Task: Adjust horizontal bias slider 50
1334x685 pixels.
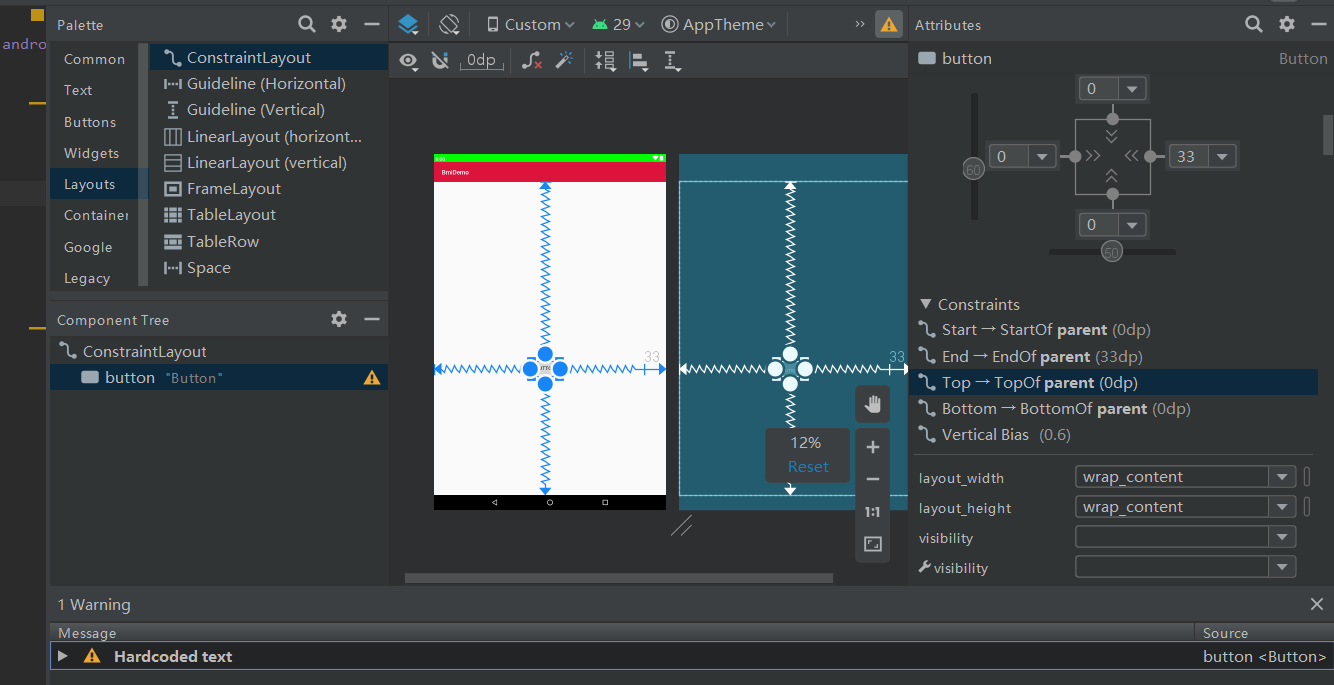Action: tap(1111, 252)
